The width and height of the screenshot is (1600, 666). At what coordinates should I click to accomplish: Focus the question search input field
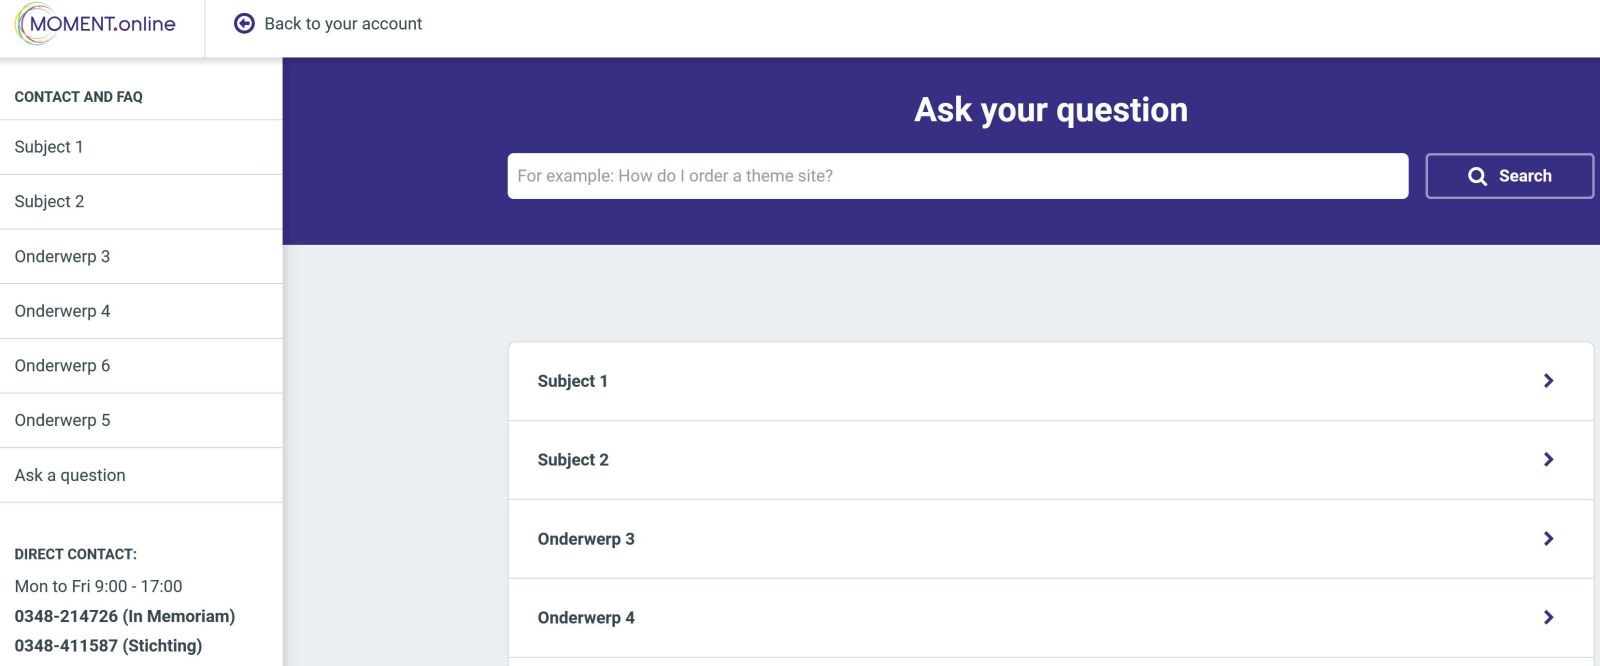[x=957, y=176]
